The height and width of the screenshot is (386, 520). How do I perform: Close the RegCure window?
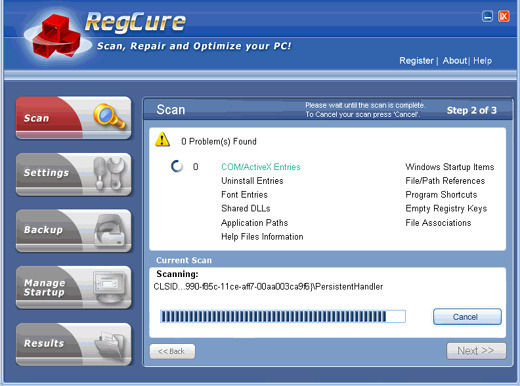(x=504, y=16)
